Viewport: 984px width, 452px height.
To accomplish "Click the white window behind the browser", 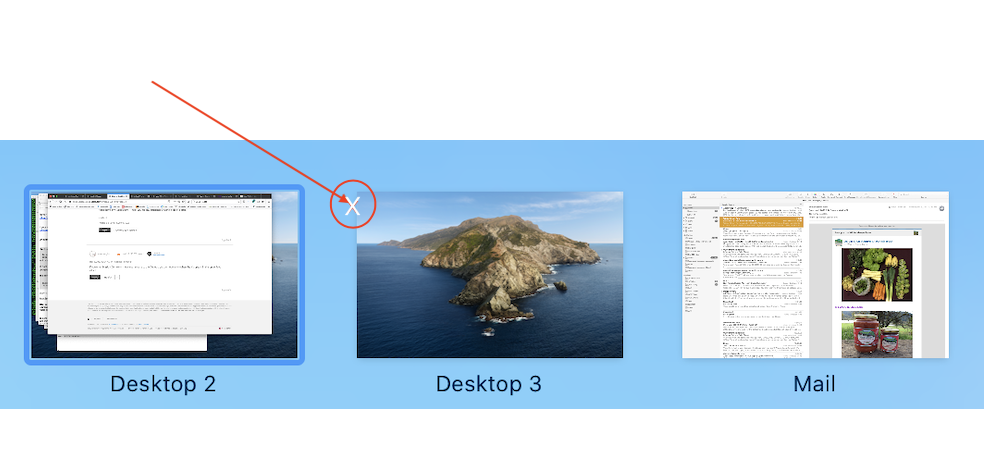I will tap(132, 343).
